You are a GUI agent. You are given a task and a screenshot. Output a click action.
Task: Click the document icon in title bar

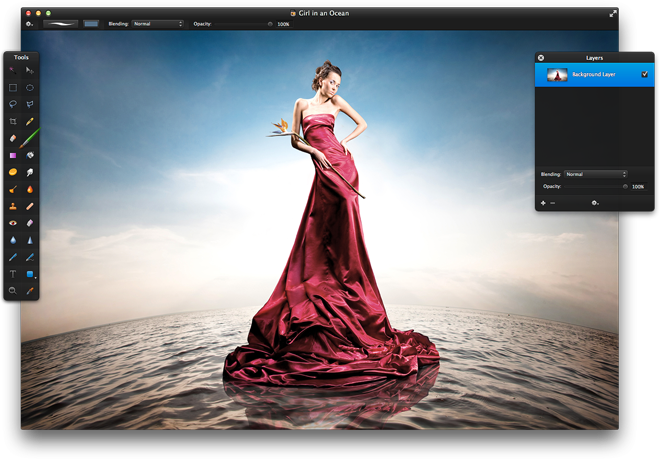[293, 13]
